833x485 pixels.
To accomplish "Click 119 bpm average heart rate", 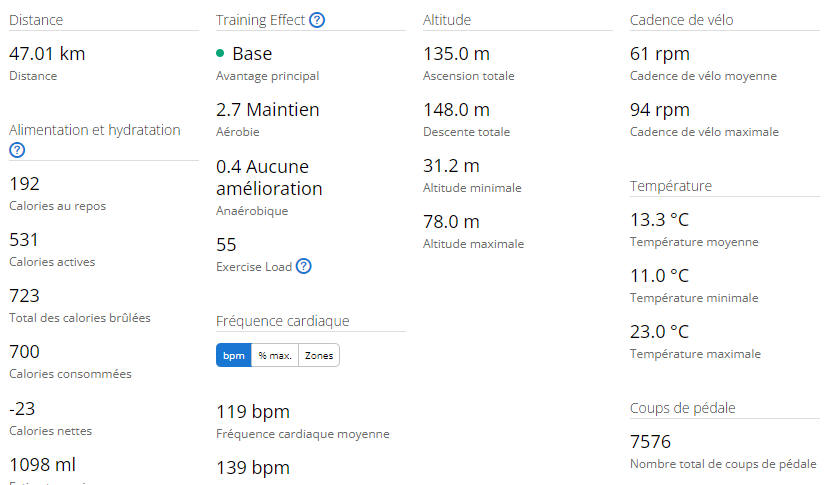I will (x=253, y=412).
